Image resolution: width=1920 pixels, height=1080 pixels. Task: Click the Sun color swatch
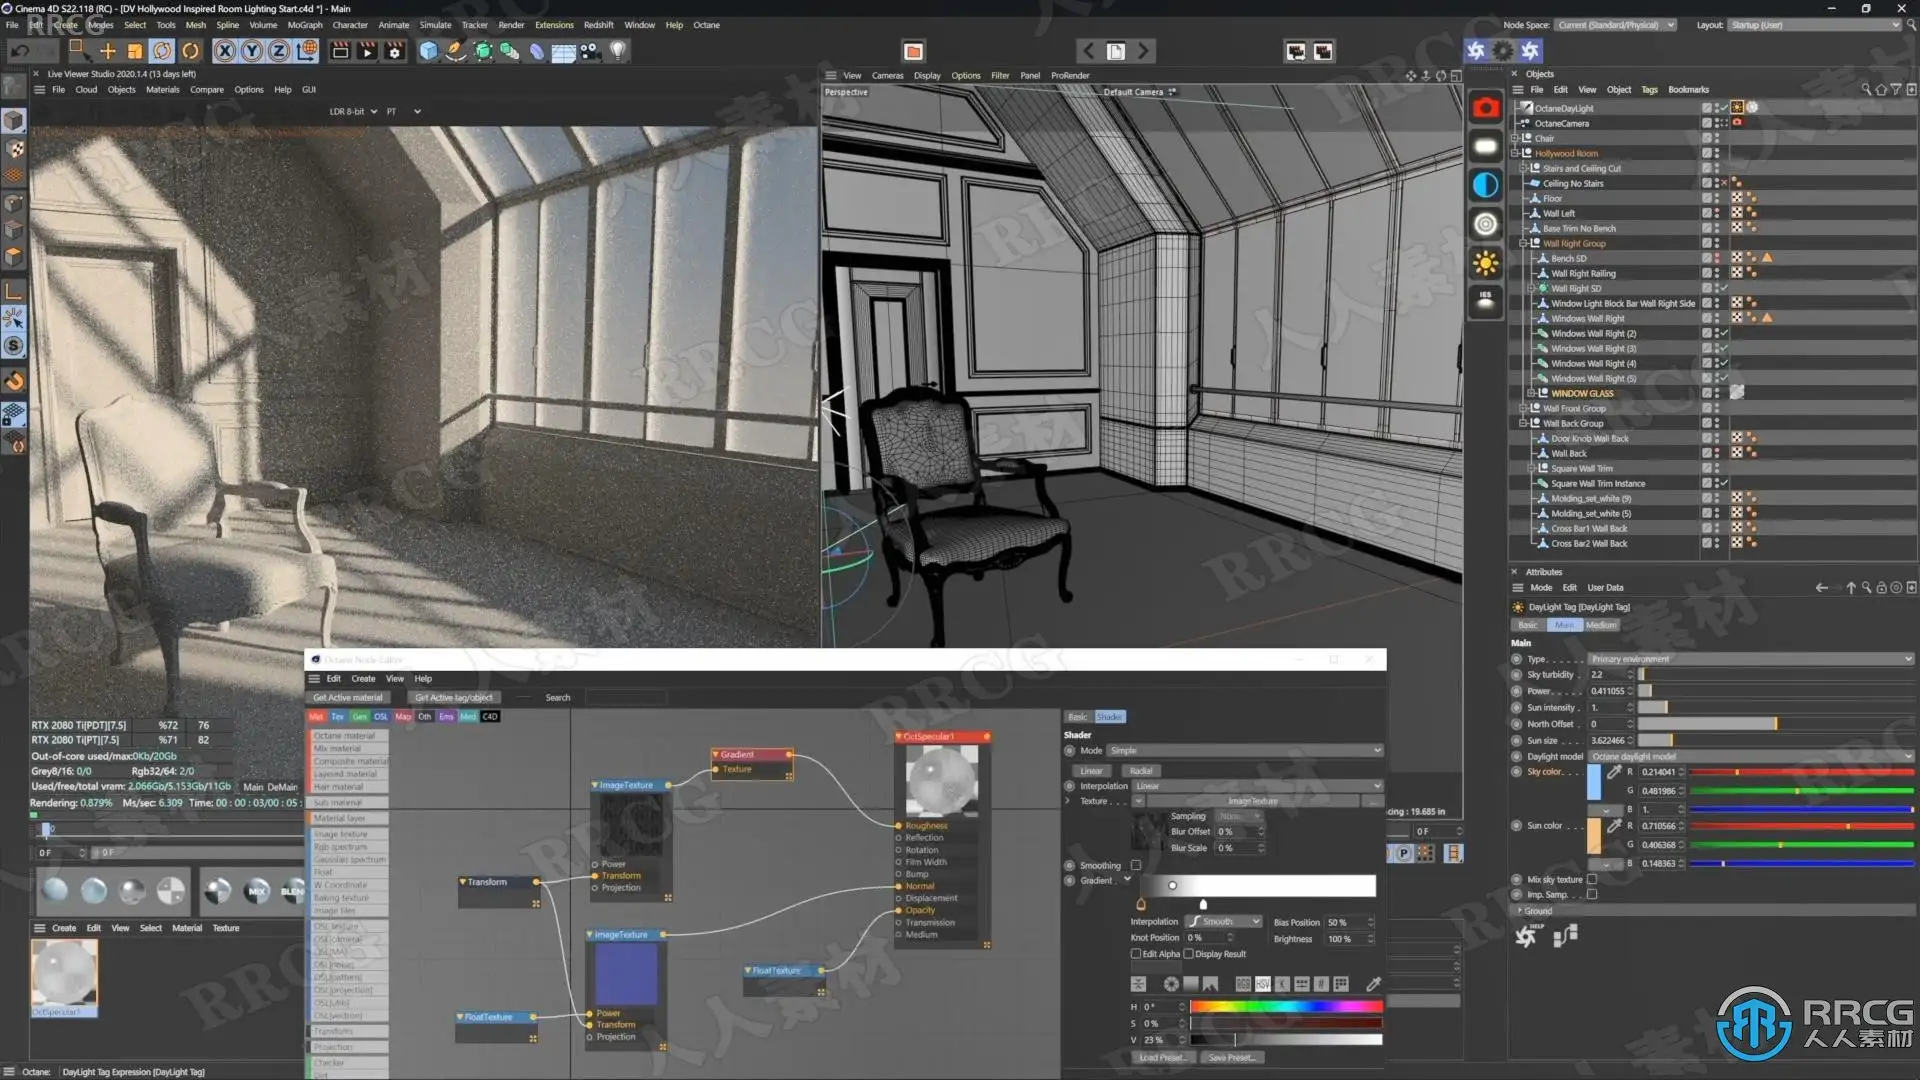(1593, 836)
